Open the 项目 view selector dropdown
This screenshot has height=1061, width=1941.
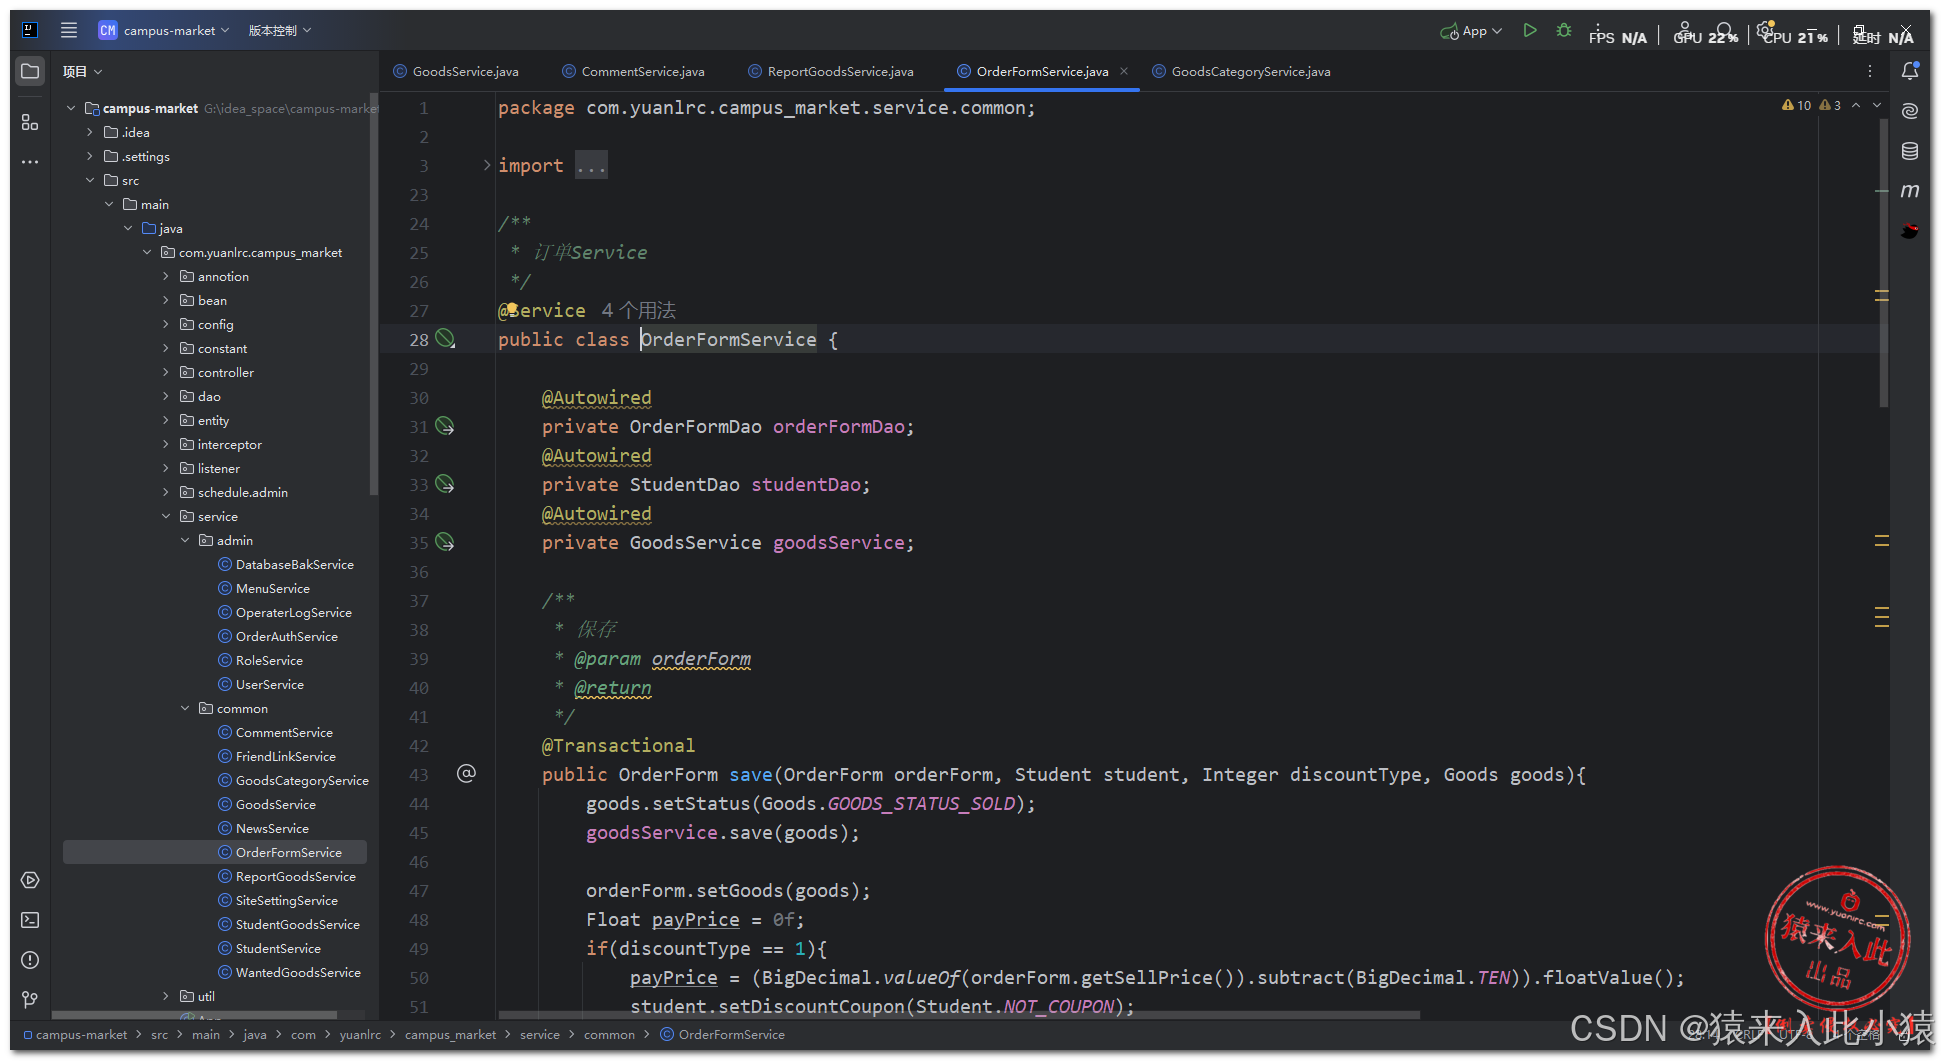82,71
